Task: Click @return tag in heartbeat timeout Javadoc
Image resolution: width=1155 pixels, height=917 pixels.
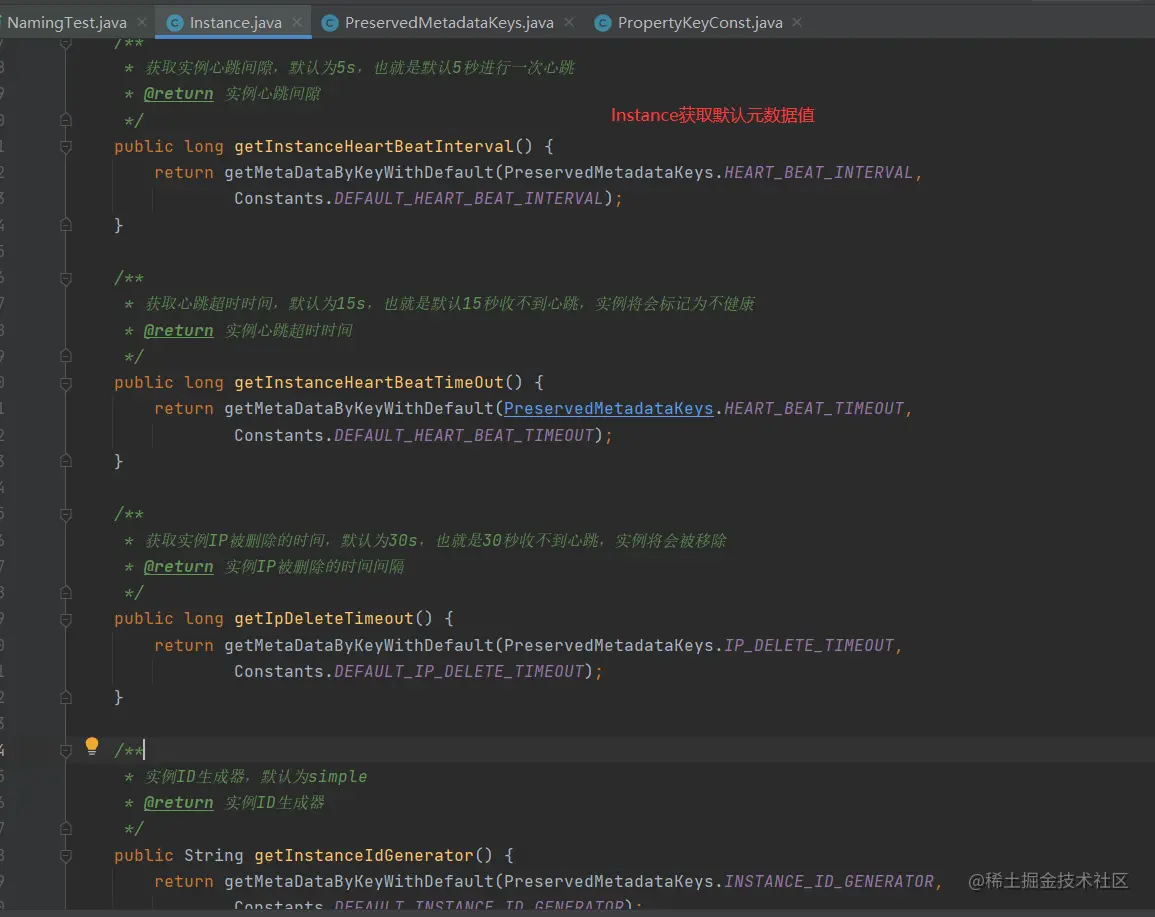Action: 178,331
